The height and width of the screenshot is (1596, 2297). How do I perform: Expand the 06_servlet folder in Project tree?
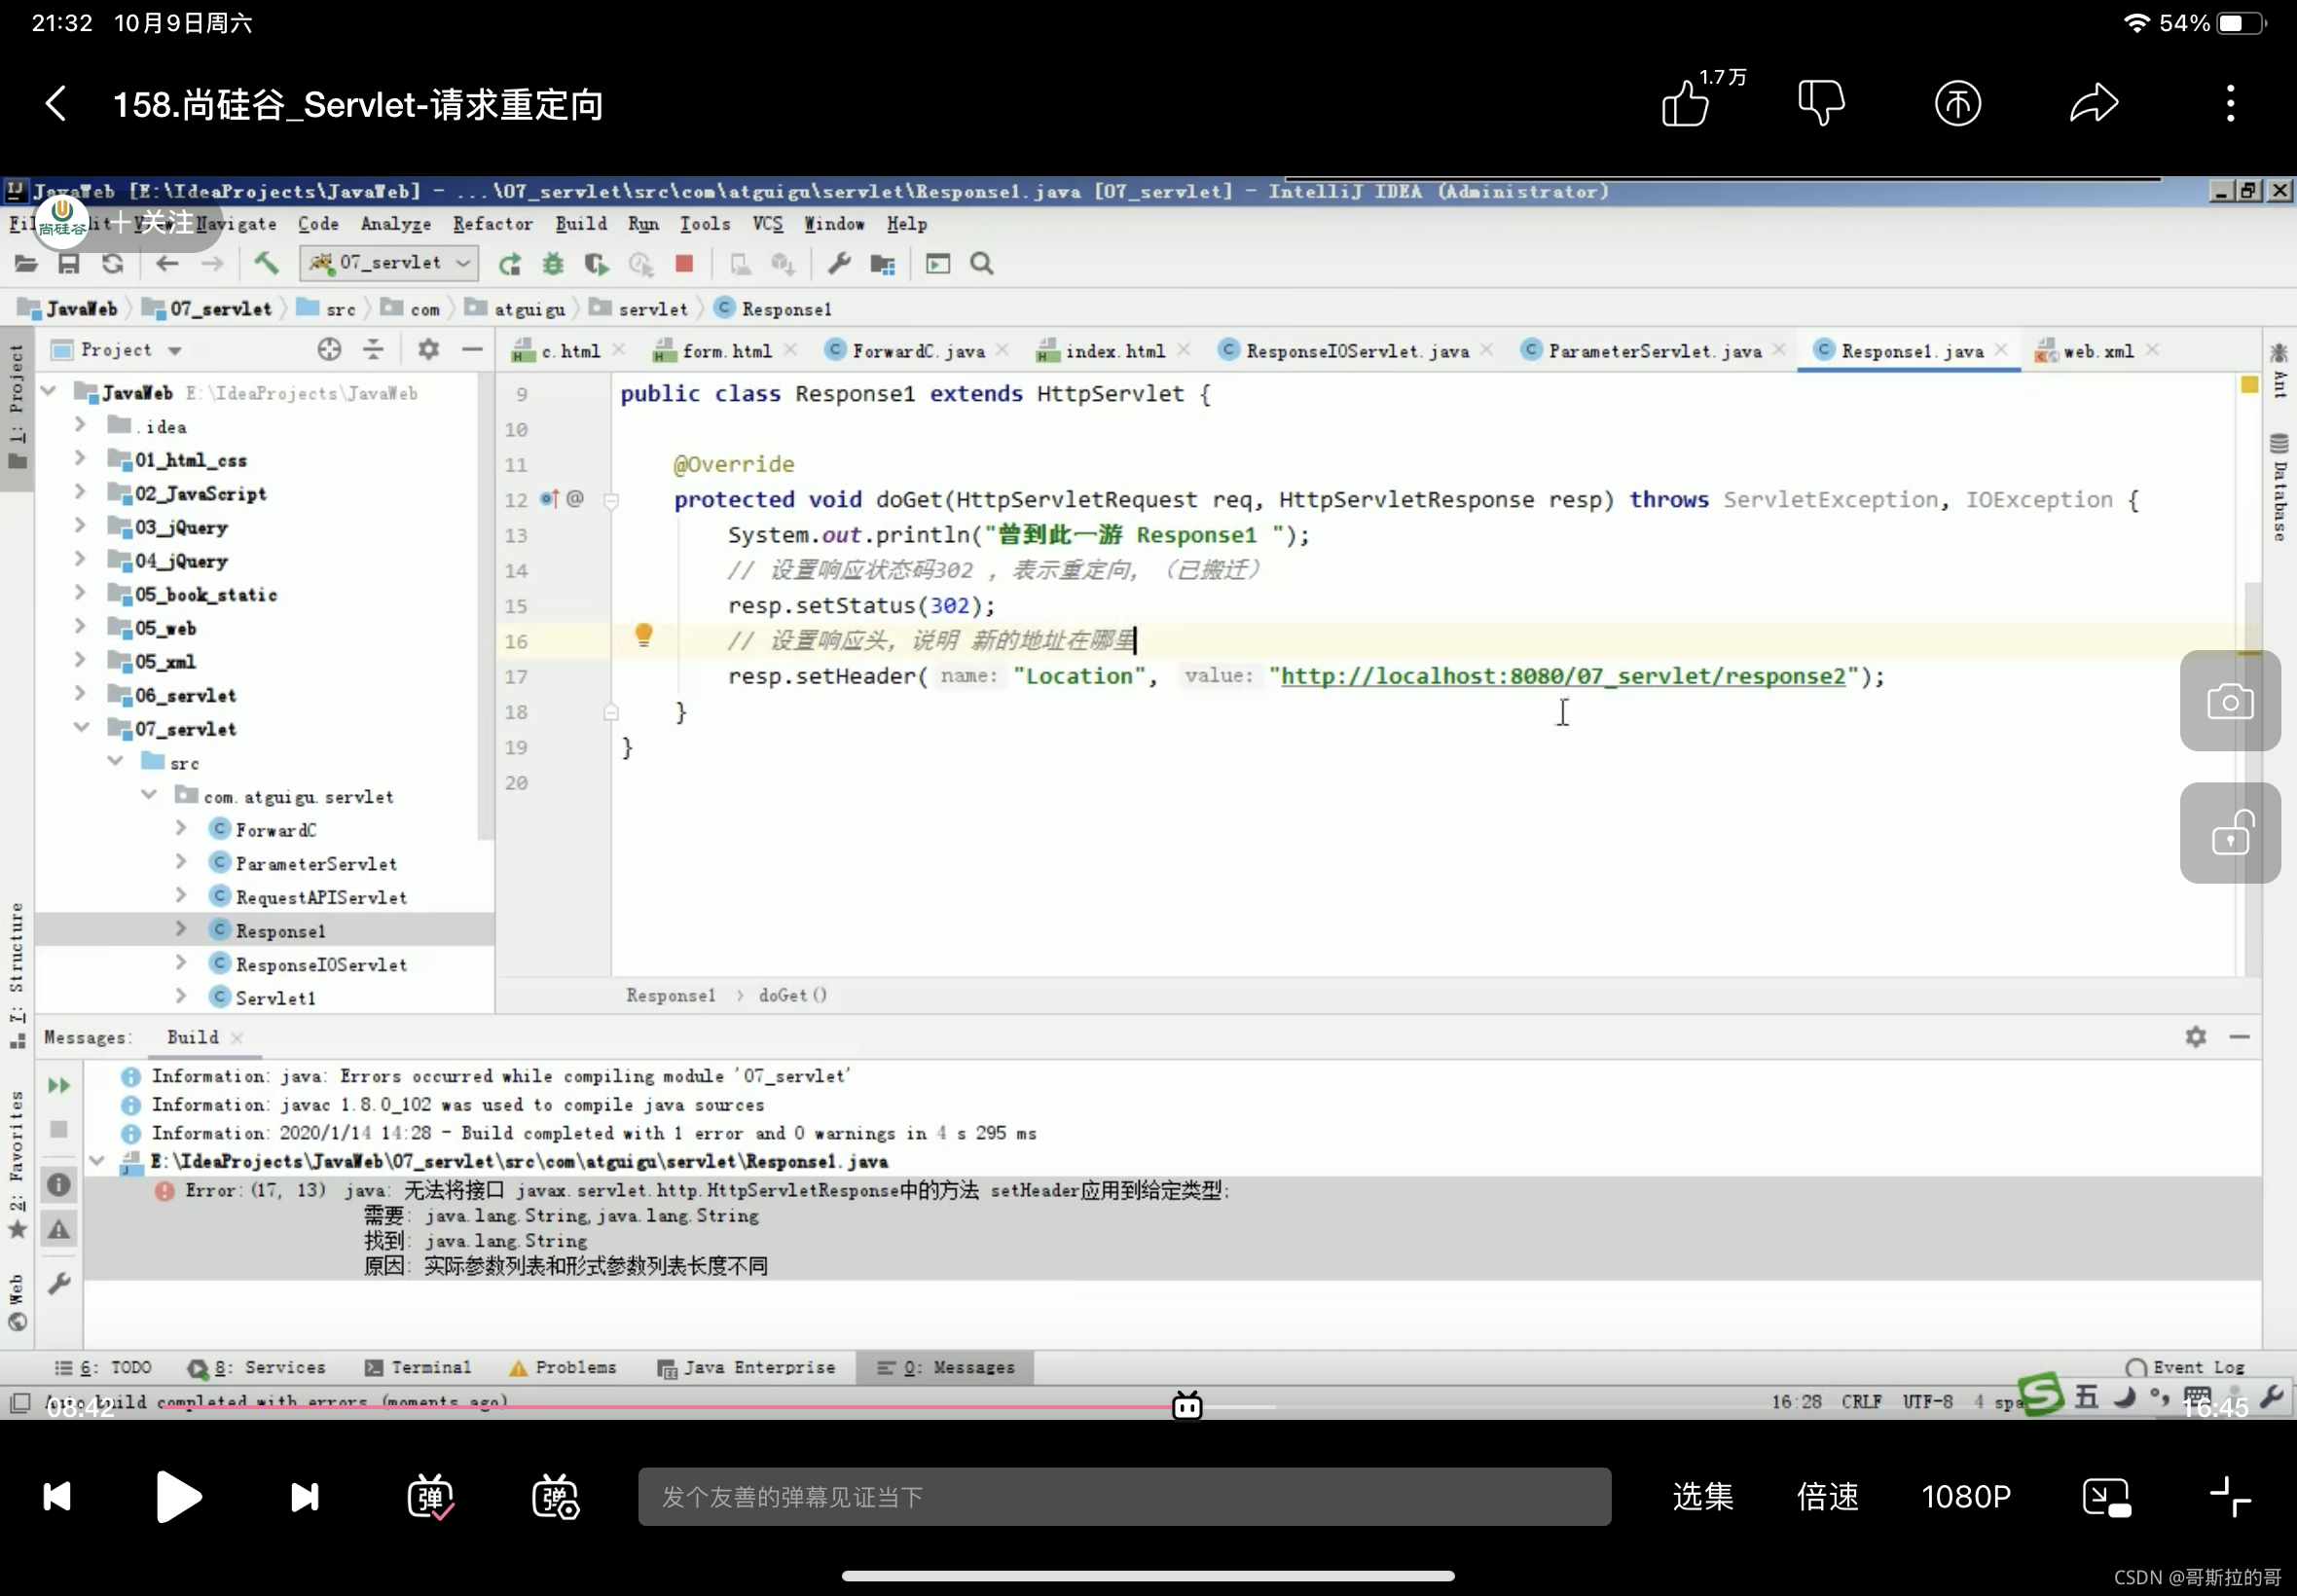tap(82, 694)
